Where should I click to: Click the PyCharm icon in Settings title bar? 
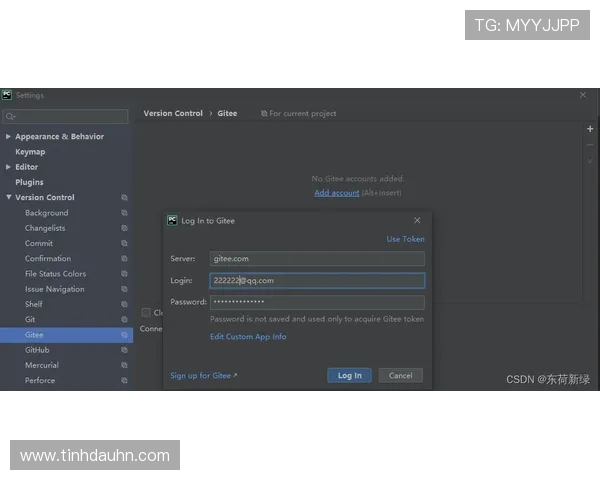[7, 95]
